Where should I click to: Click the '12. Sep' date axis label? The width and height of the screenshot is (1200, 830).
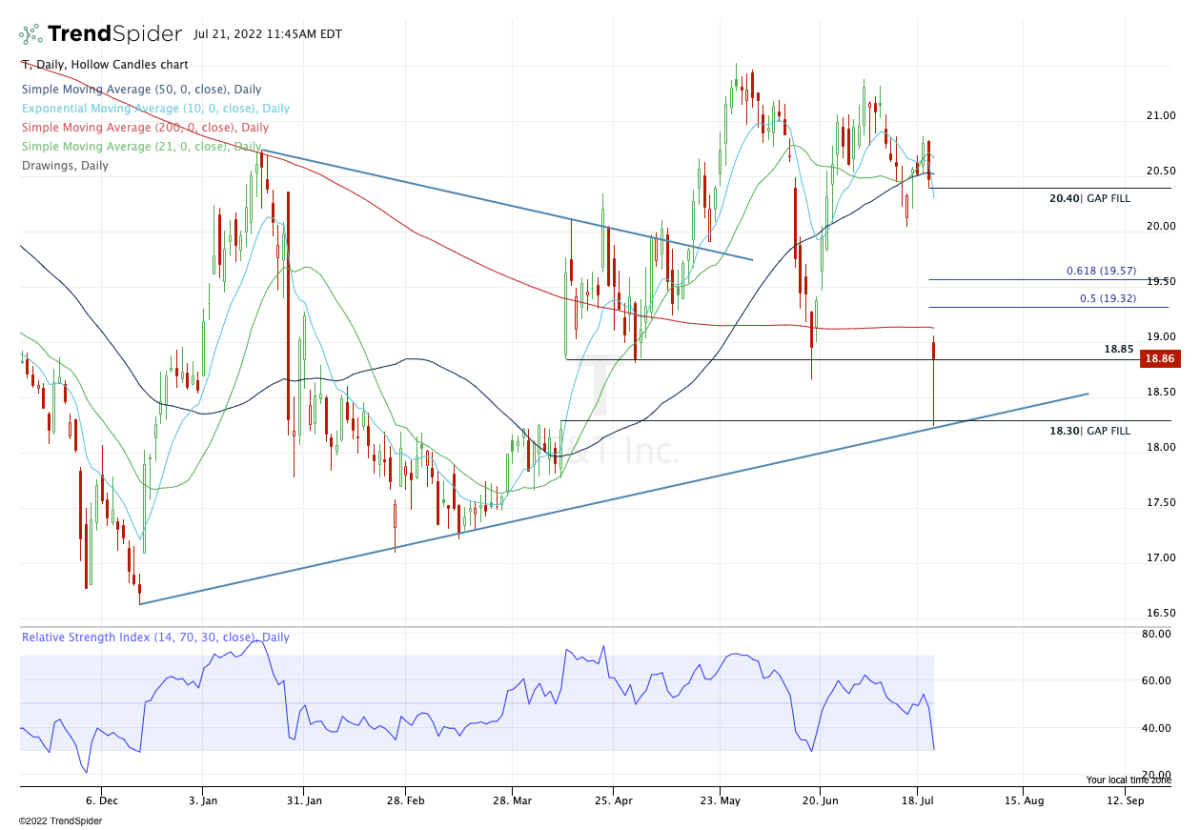pos(1125,801)
